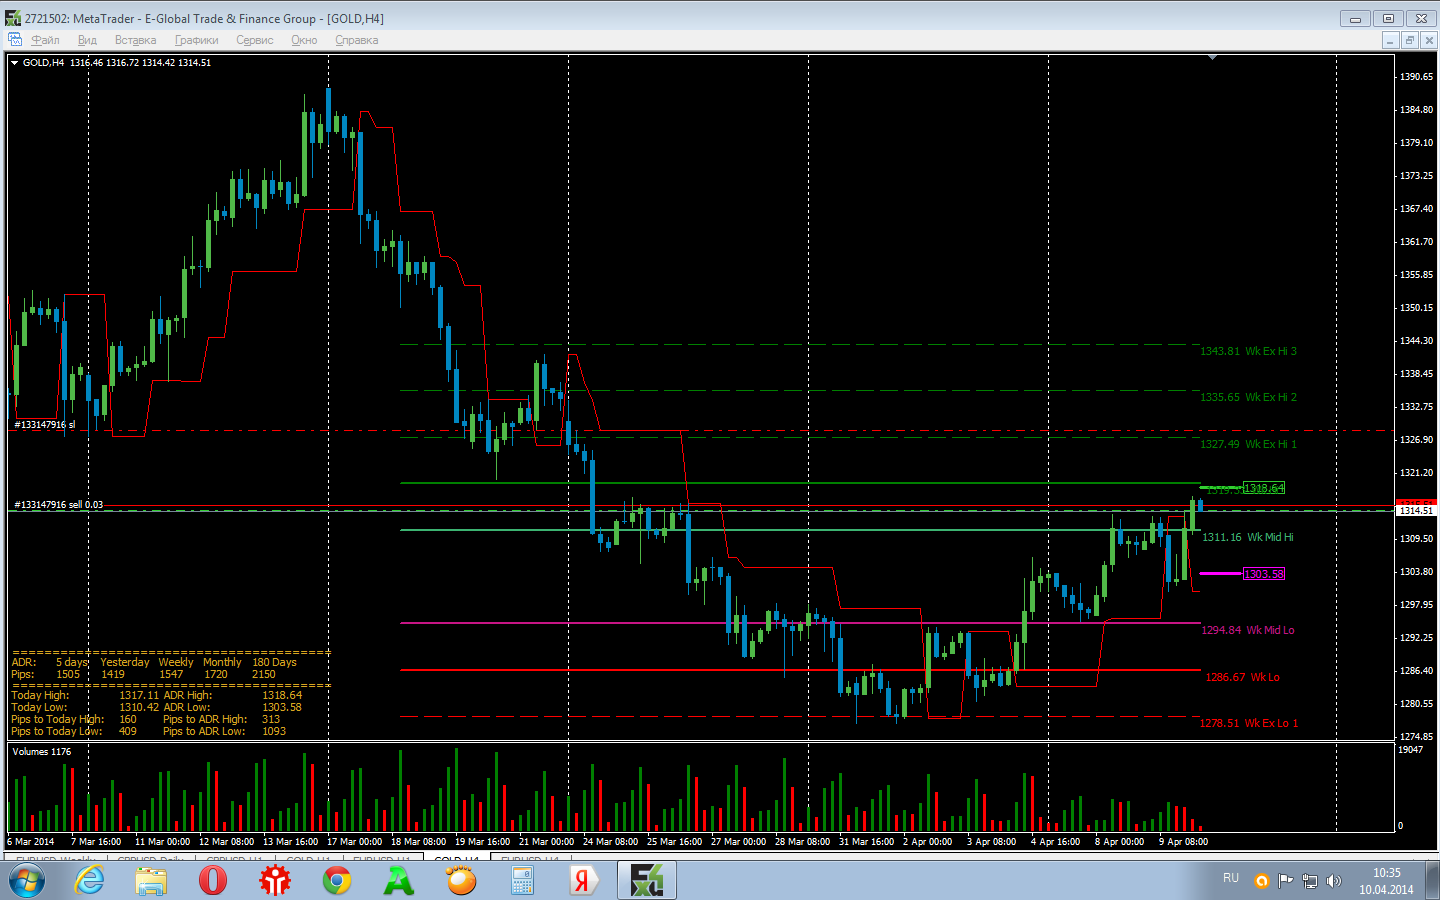Open the Windows Start menu

pos(26,881)
